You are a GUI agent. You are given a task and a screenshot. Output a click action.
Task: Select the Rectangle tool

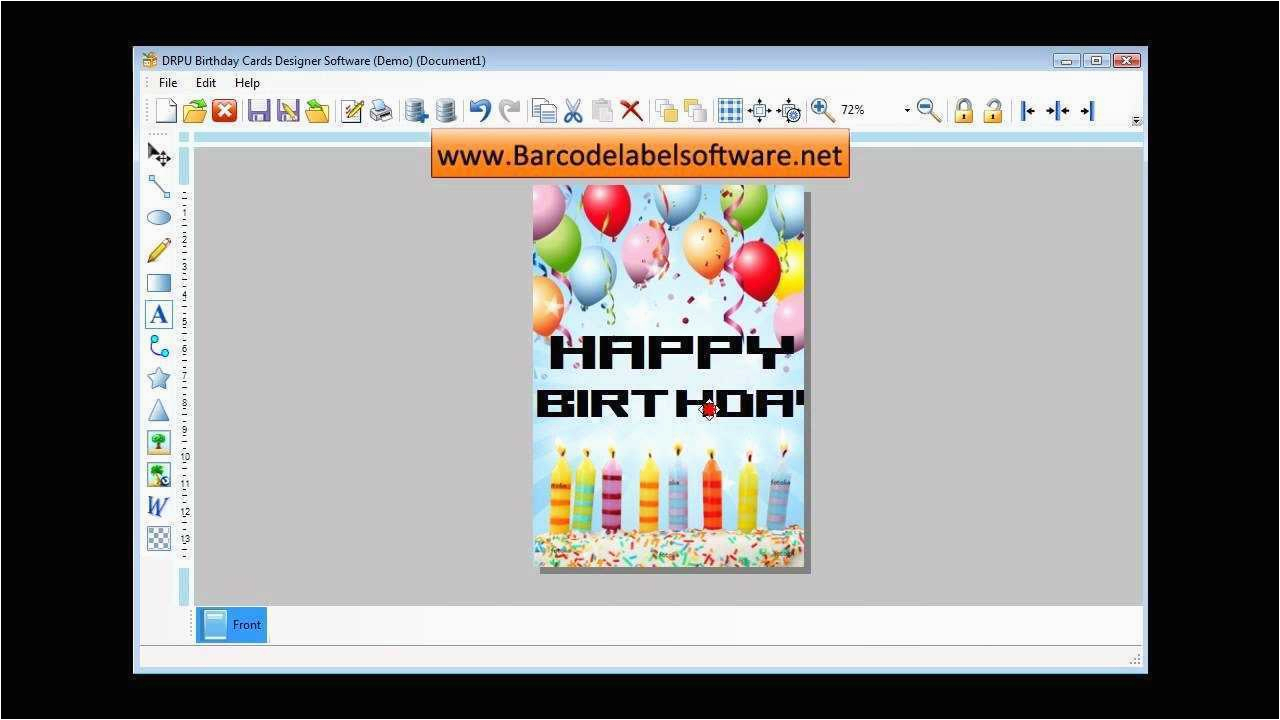pyautogui.click(x=159, y=282)
